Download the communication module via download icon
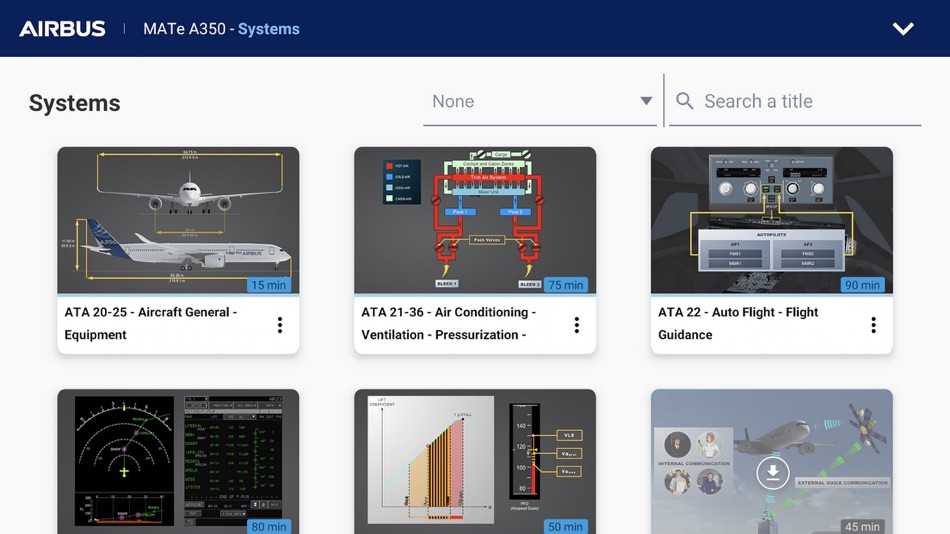This screenshot has height=534, width=950. (x=772, y=472)
